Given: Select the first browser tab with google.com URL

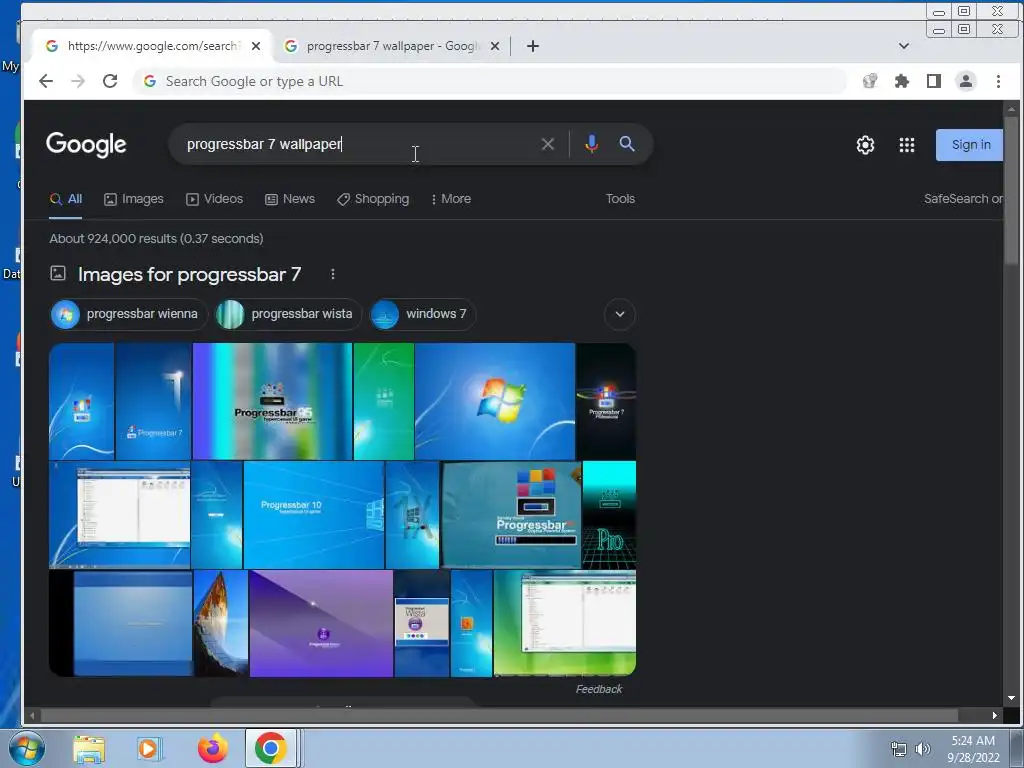Looking at the screenshot, I should pos(152,46).
